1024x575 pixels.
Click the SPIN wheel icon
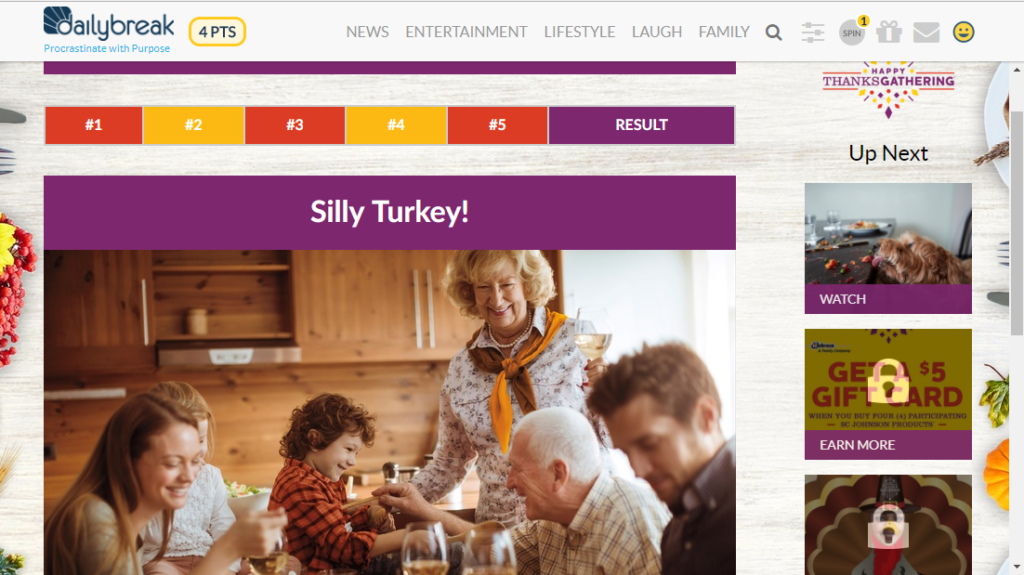(x=852, y=33)
